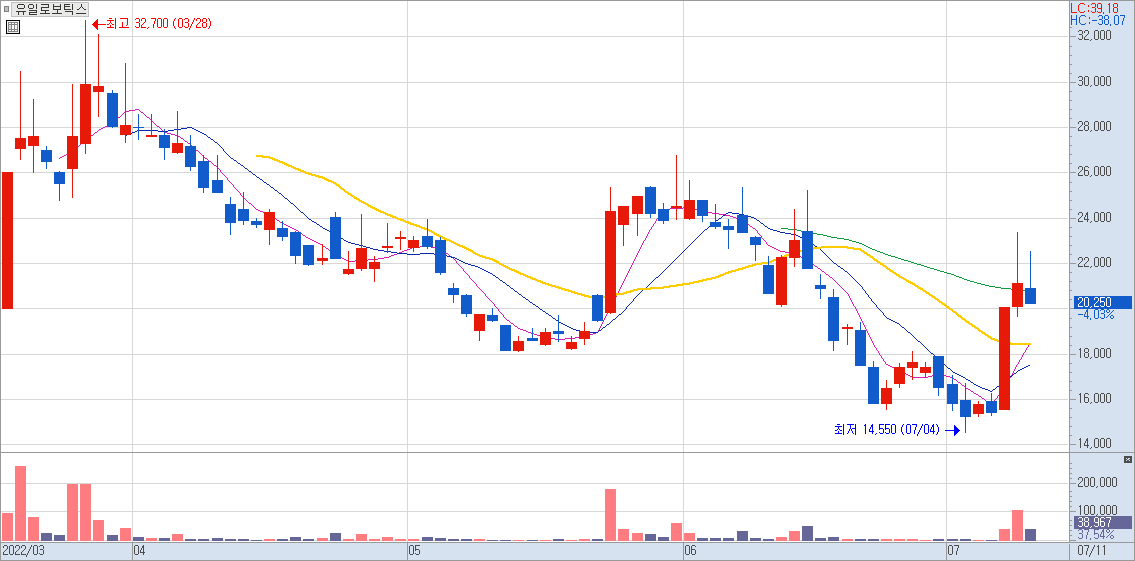Click the 30,000 price axis label
This screenshot has width=1135, height=561.
coord(1094,82)
